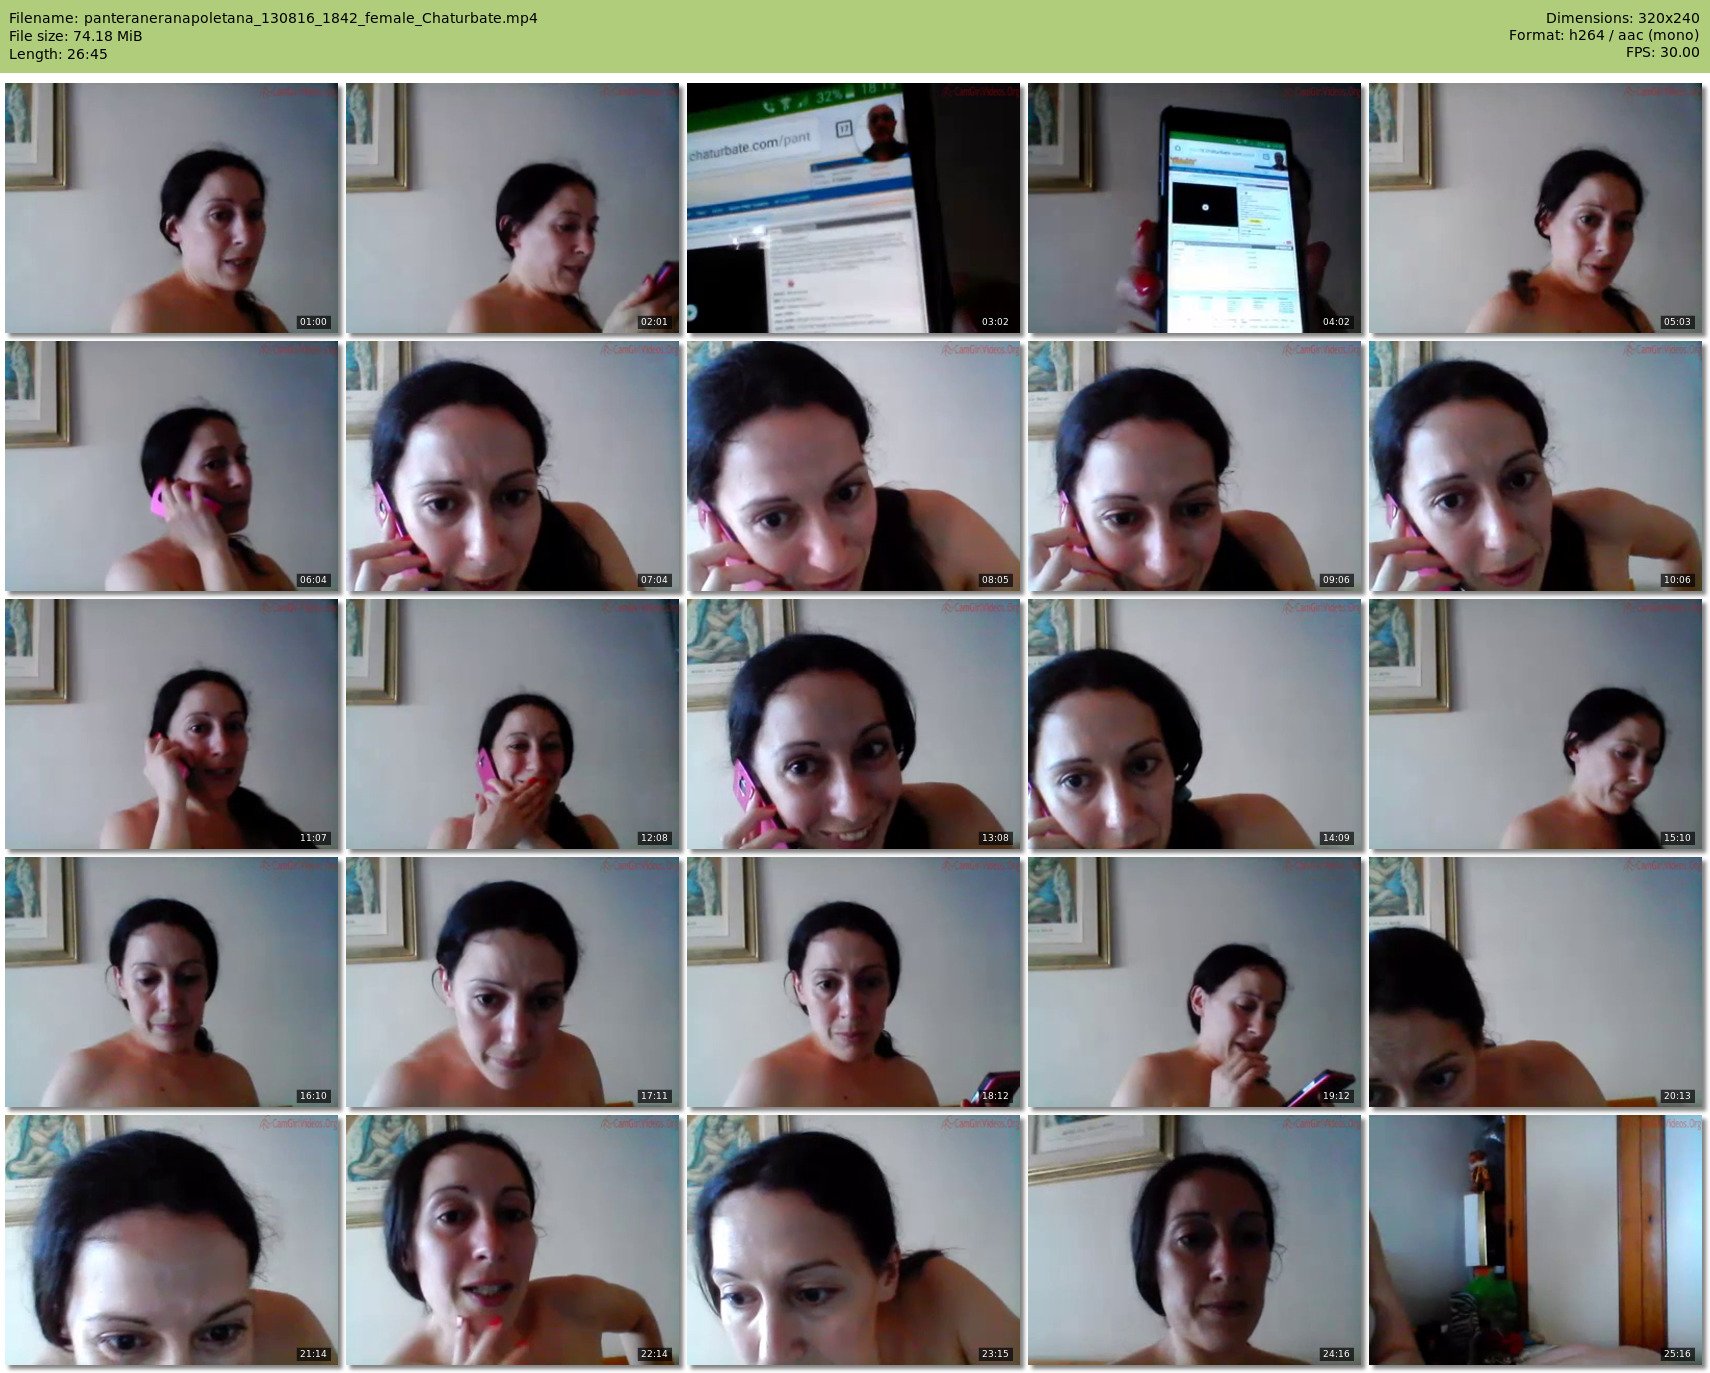Click the thumbnail timestamped 15:10
The height and width of the screenshot is (1373, 1710).
click(1536, 724)
